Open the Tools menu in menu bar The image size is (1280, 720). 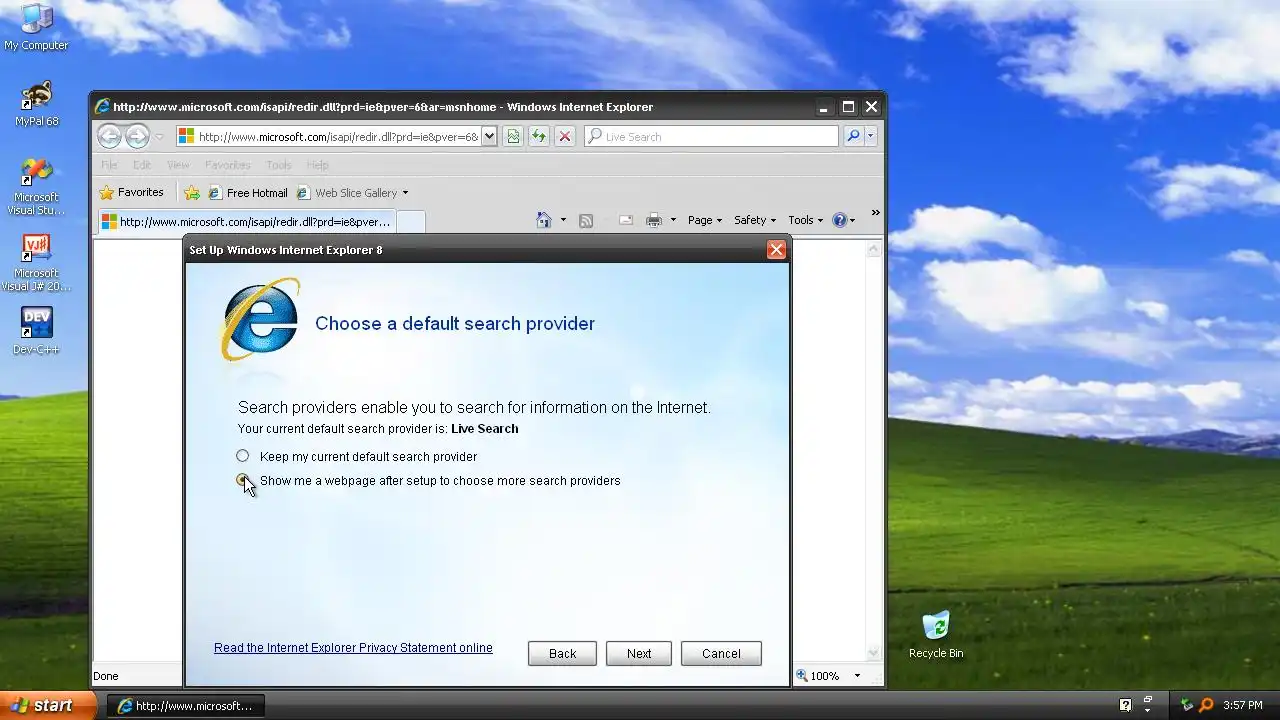(278, 165)
